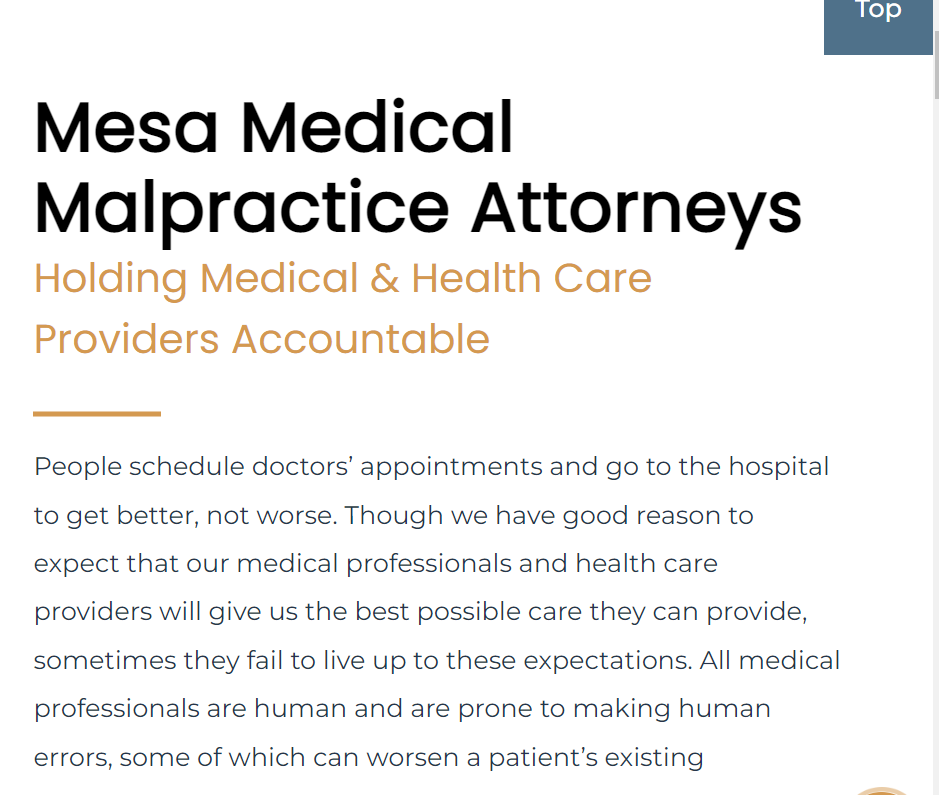Click the word Mesa in the heading
This screenshot has width=939, height=795.
127,129
